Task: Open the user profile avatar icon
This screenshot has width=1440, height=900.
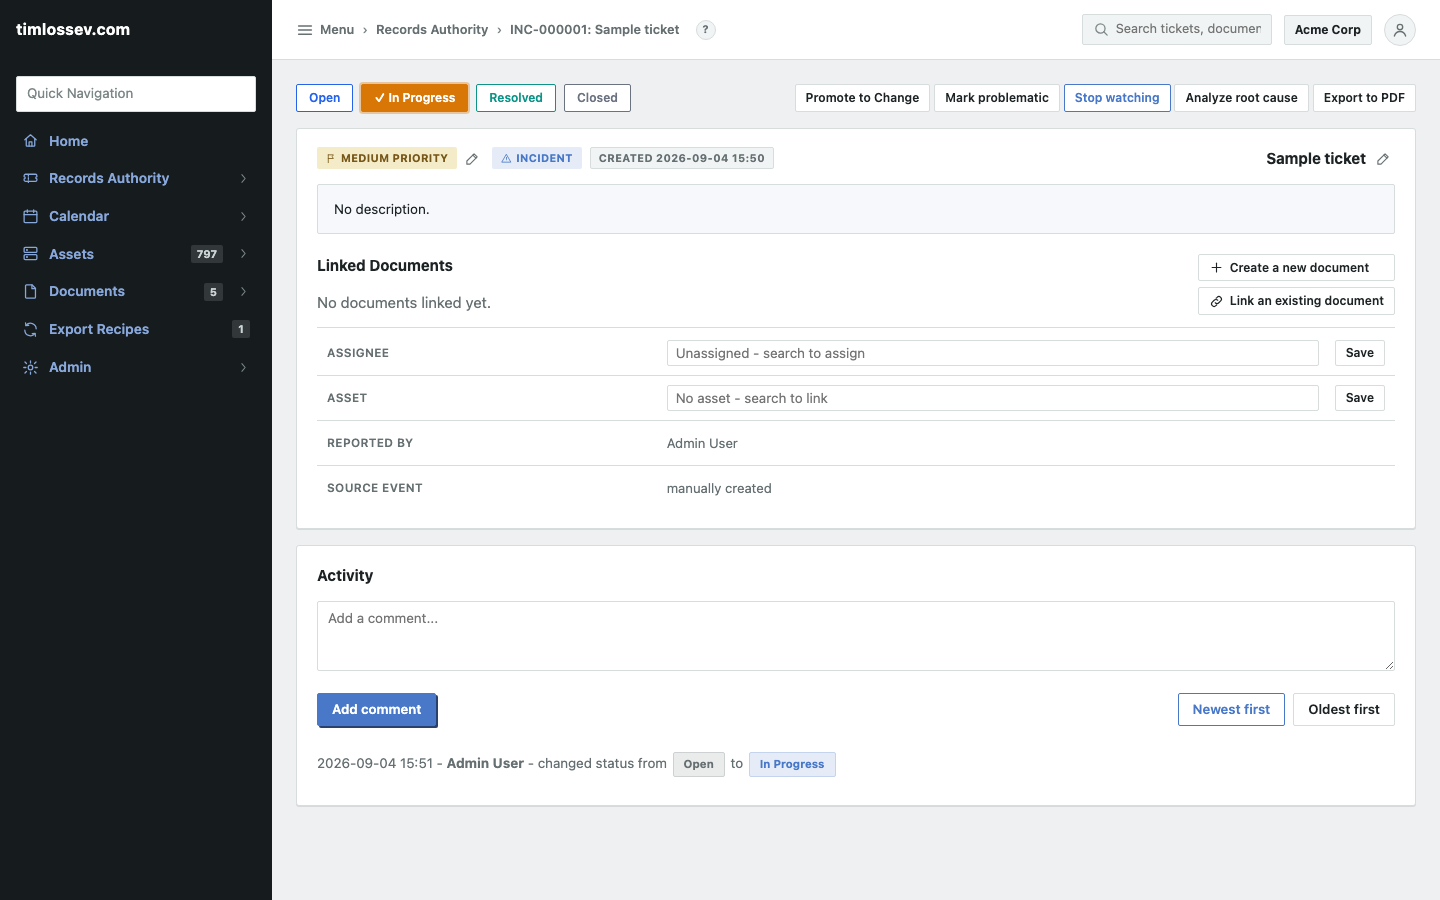Action: (1400, 30)
